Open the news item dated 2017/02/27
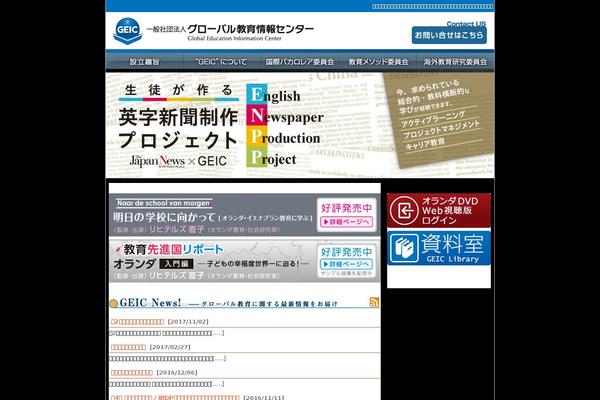Image resolution: width=600 pixels, height=400 pixels. tap(129, 347)
